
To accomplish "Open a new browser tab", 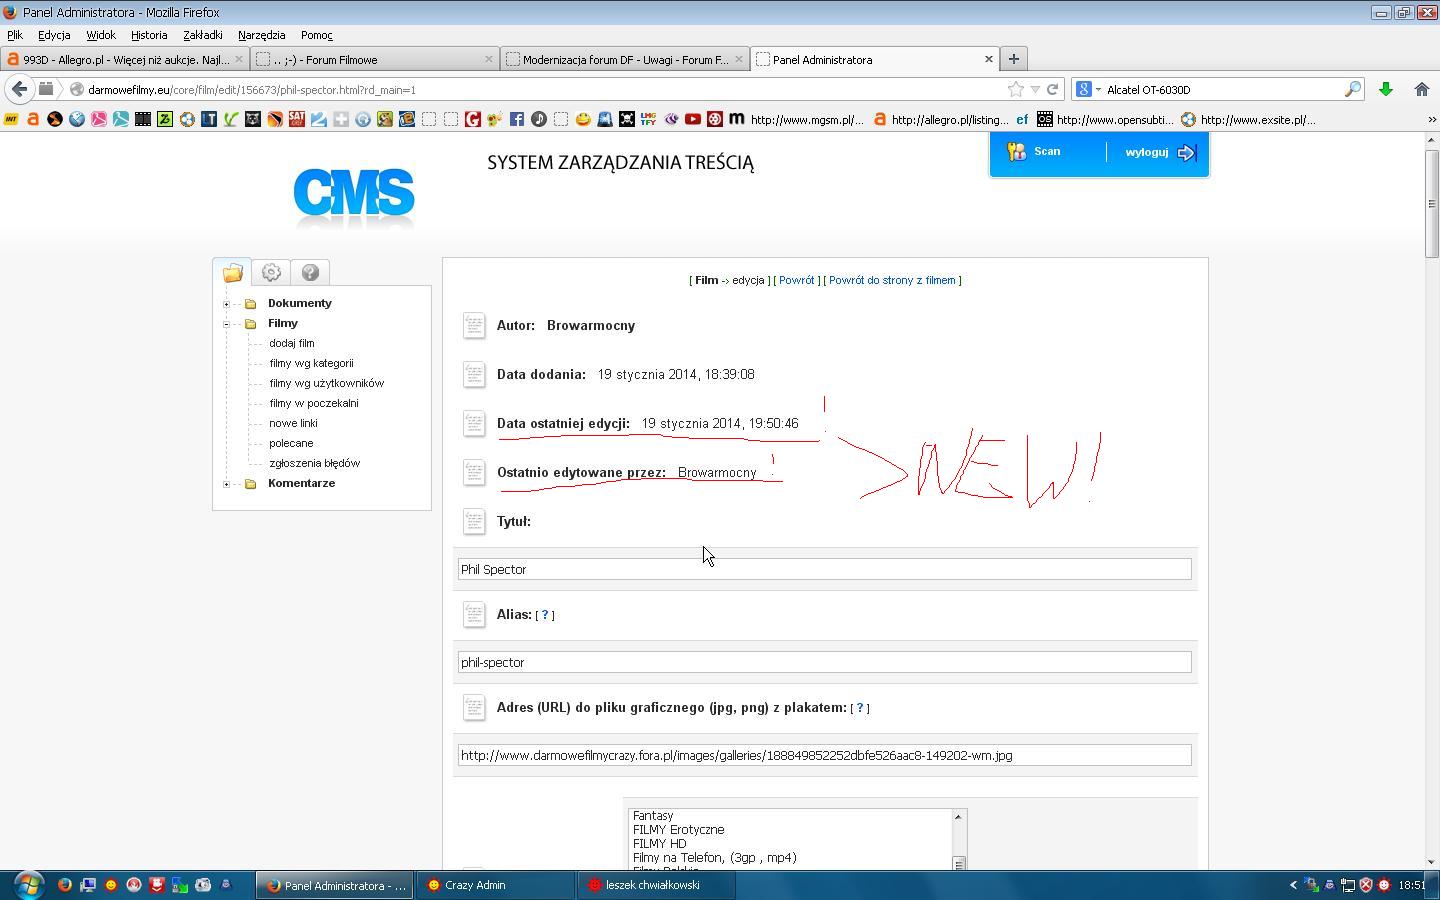I will point(1013,59).
